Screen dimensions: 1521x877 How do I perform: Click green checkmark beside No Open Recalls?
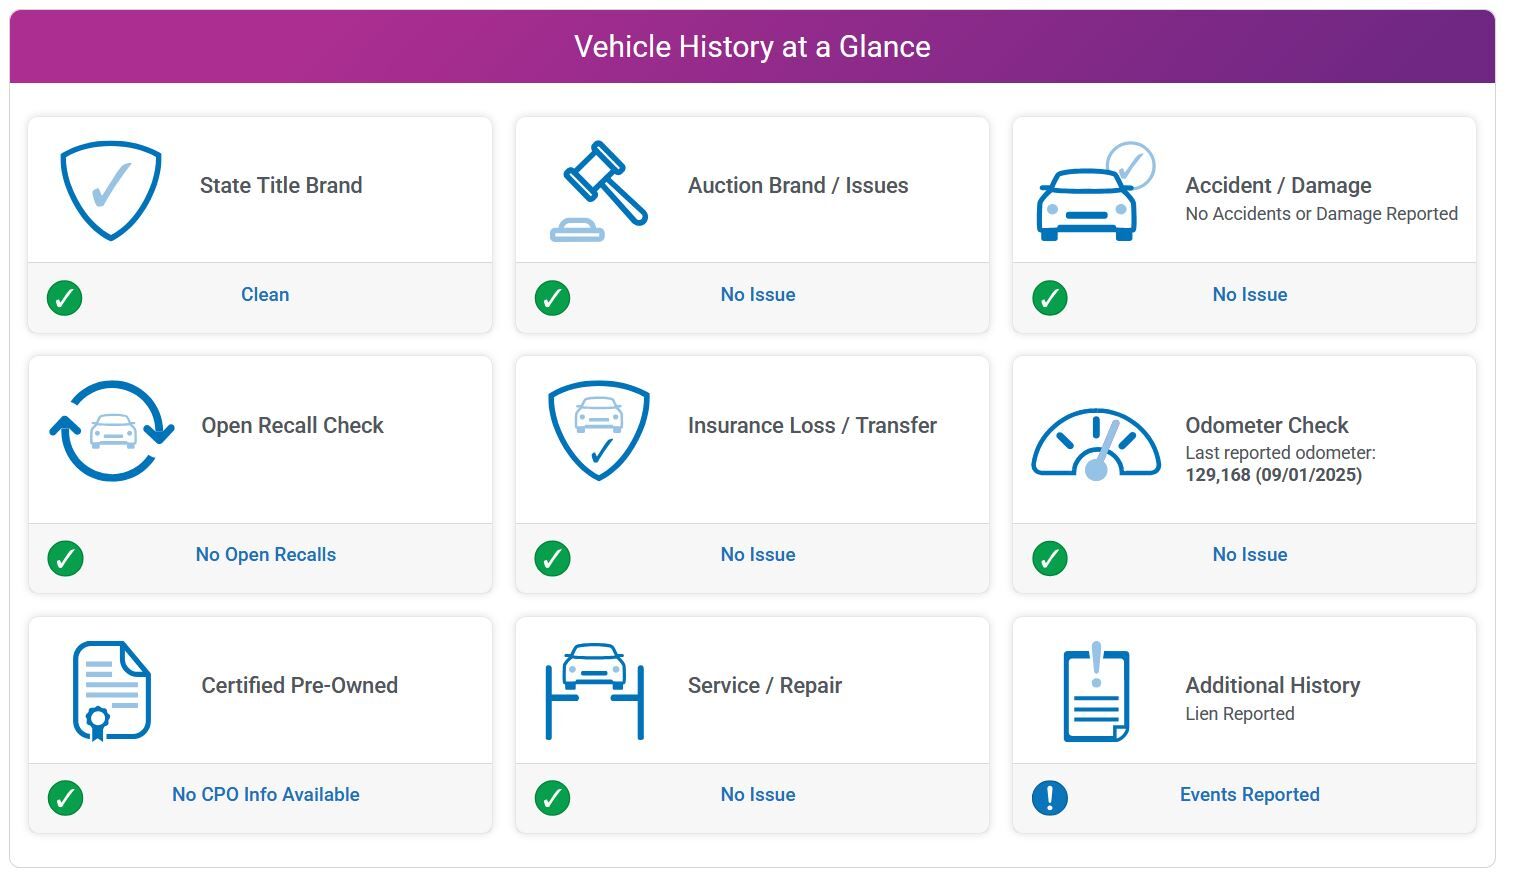pyautogui.click(x=65, y=557)
